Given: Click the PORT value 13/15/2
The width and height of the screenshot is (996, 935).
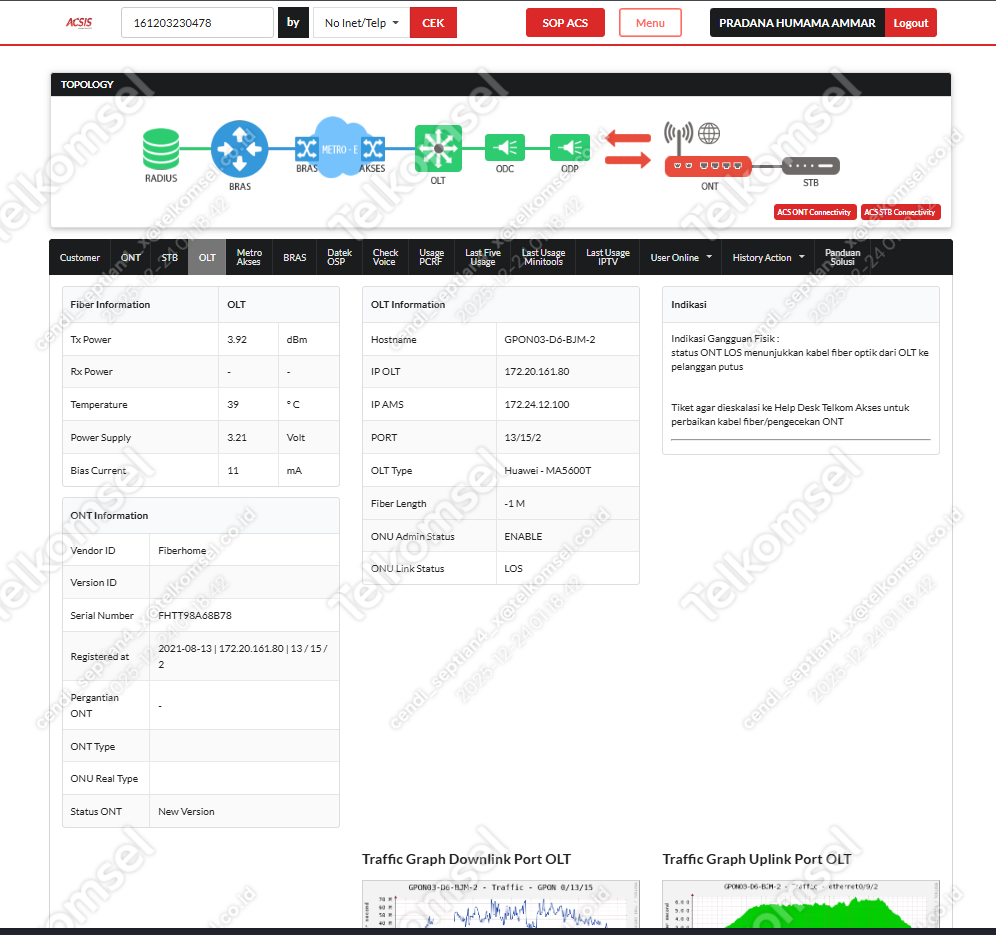Looking at the screenshot, I should point(523,438).
